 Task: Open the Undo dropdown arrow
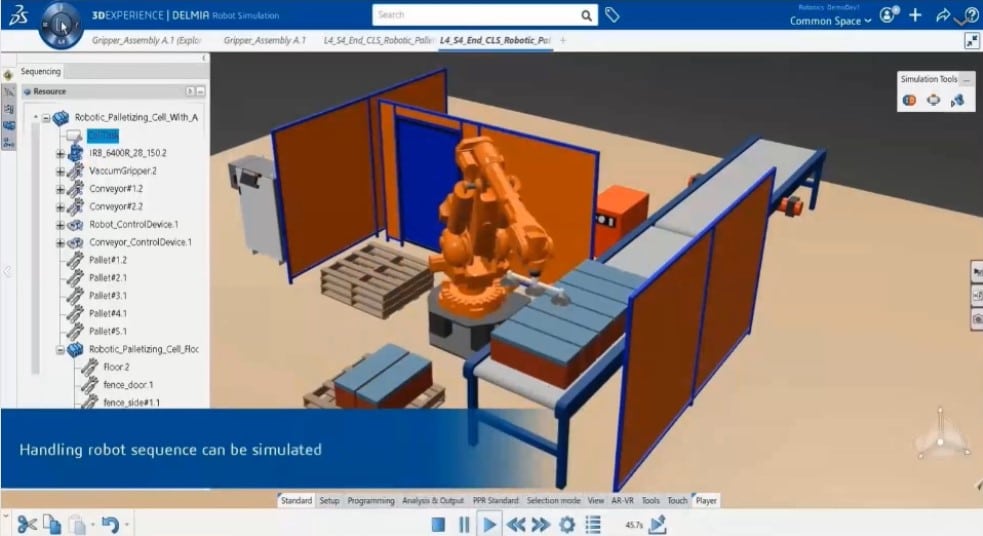127,525
